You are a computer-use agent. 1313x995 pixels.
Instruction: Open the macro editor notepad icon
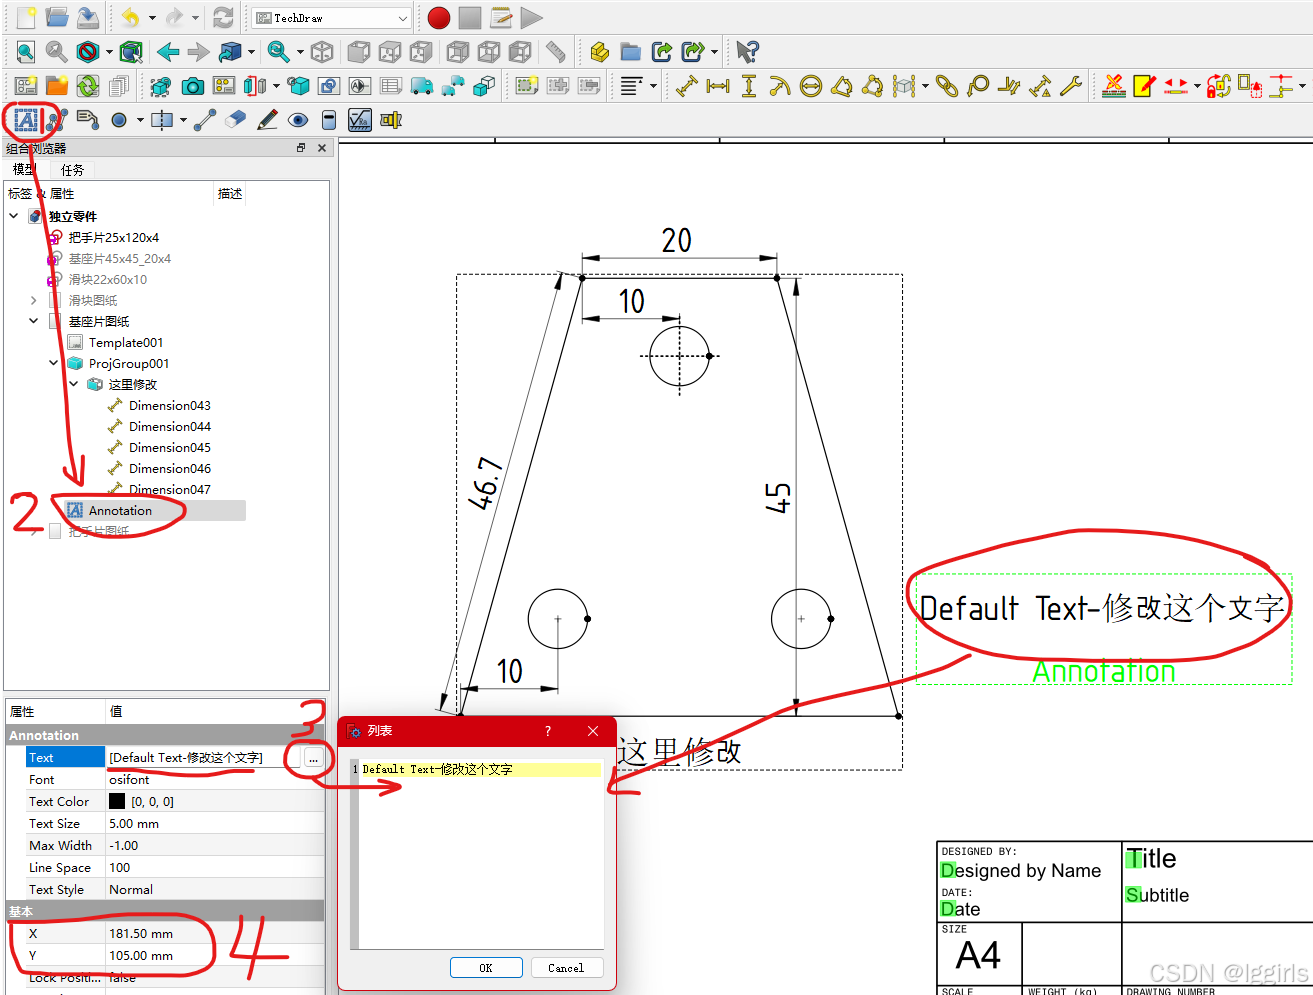click(501, 17)
